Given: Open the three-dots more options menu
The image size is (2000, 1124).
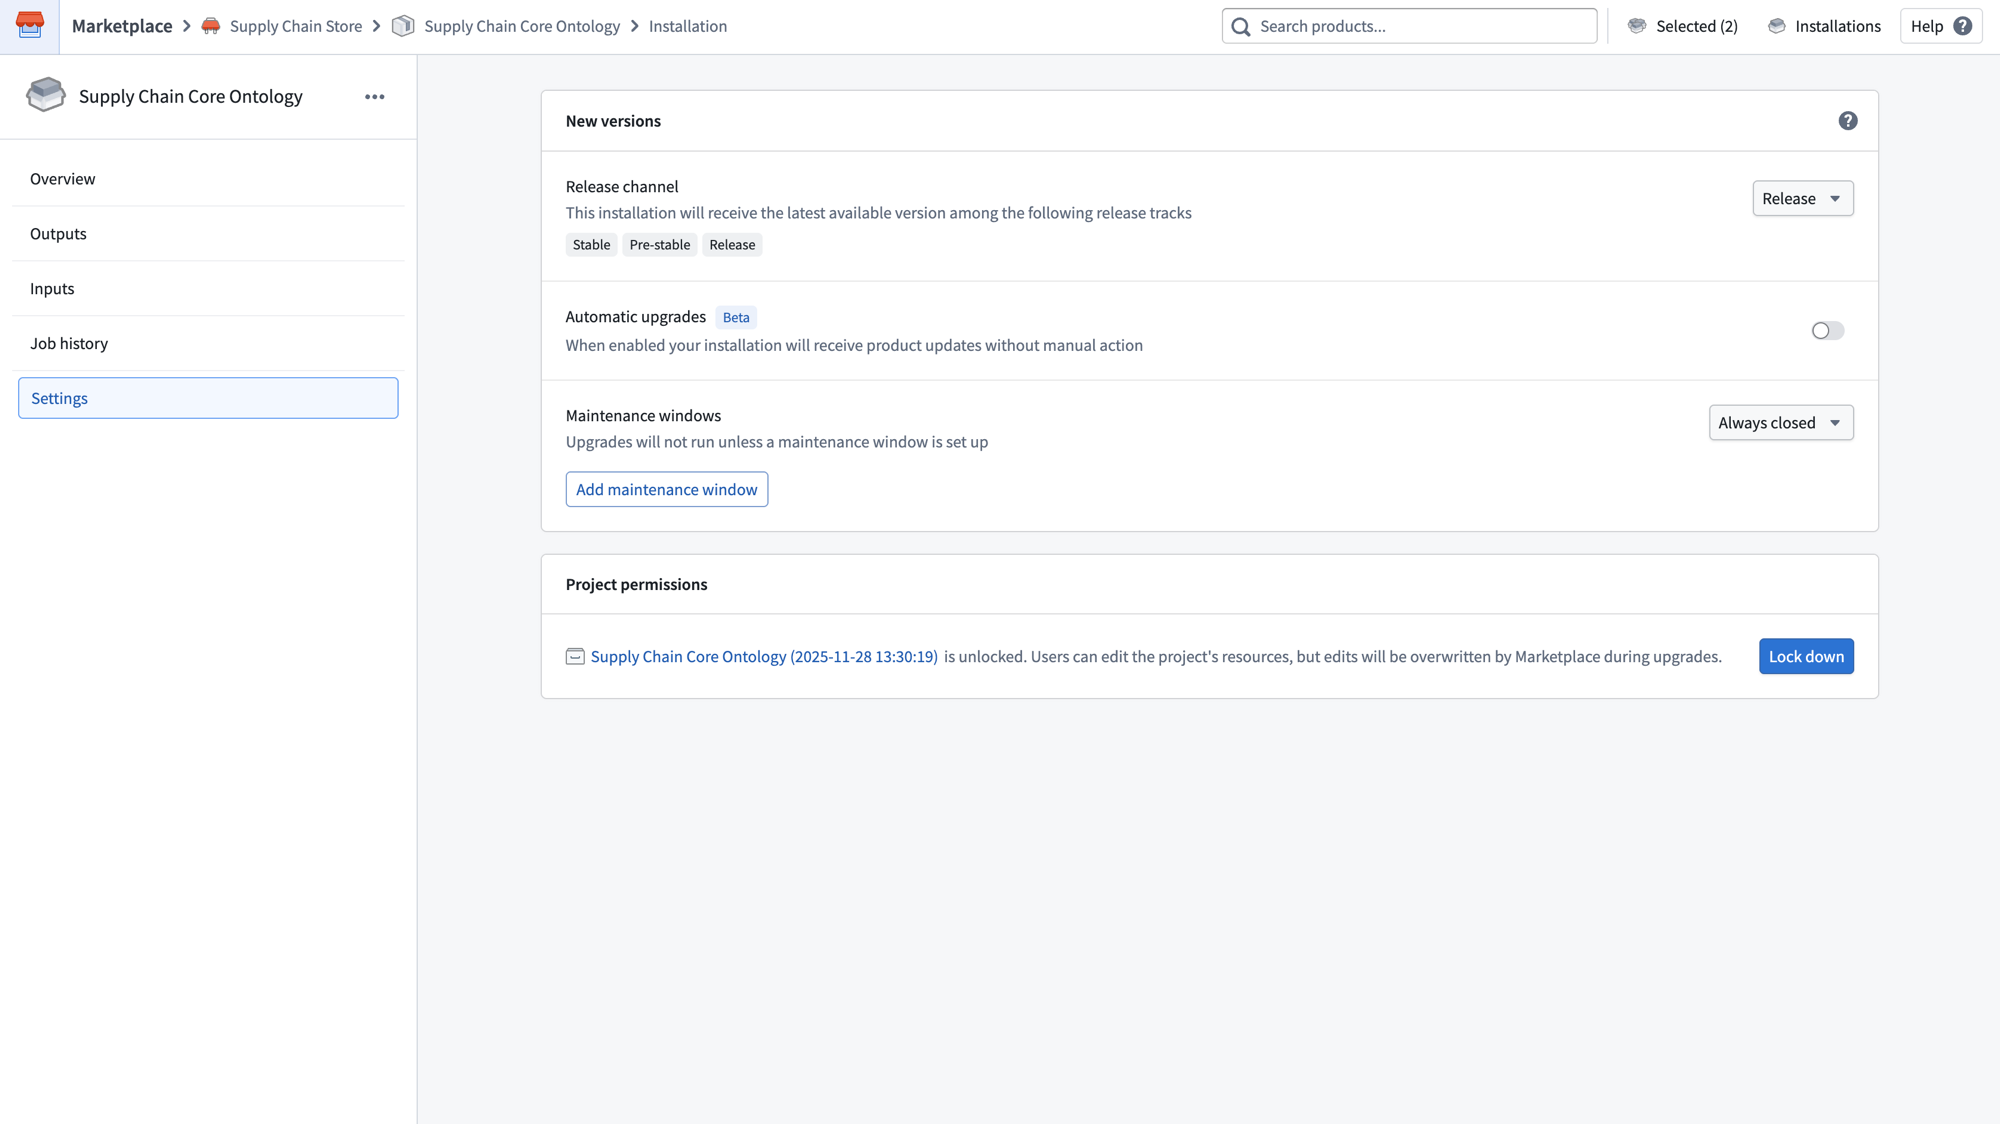Looking at the screenshot, I should (x=375, y=97).
